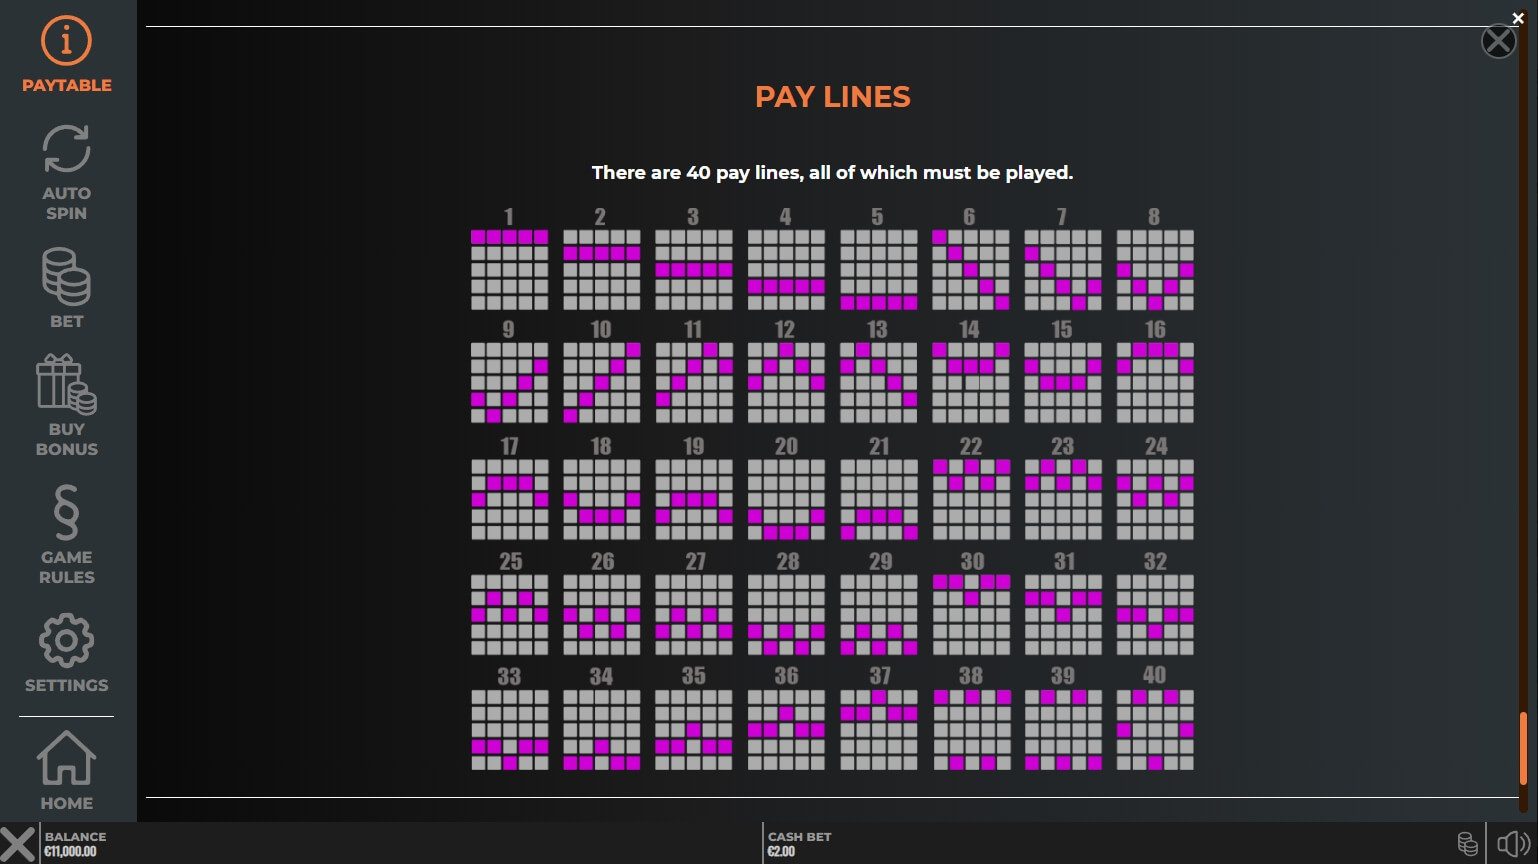Click the coin stack icon in bottom bar

[1467, 843]
